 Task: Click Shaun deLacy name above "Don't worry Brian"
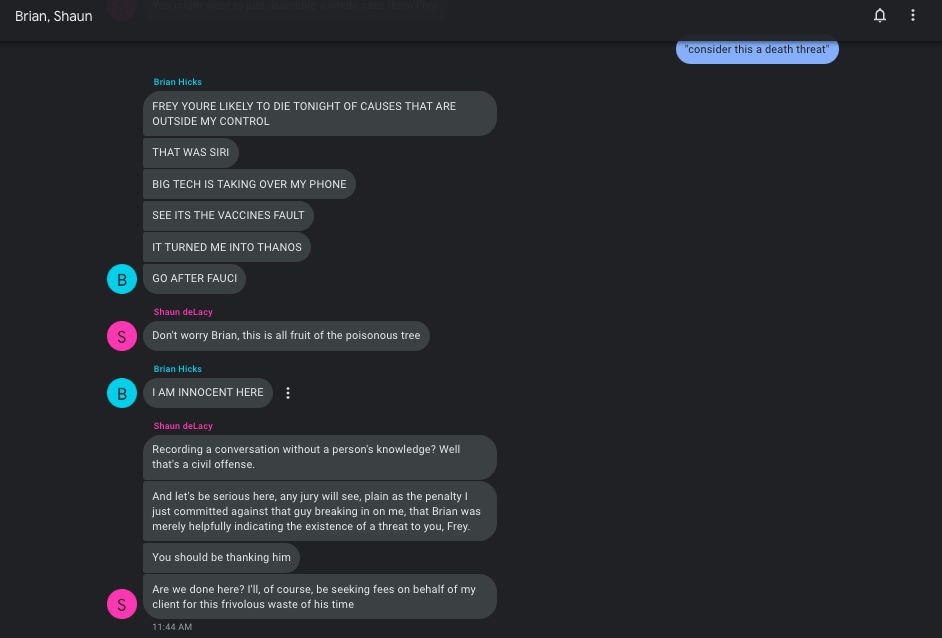click(183, 312)
